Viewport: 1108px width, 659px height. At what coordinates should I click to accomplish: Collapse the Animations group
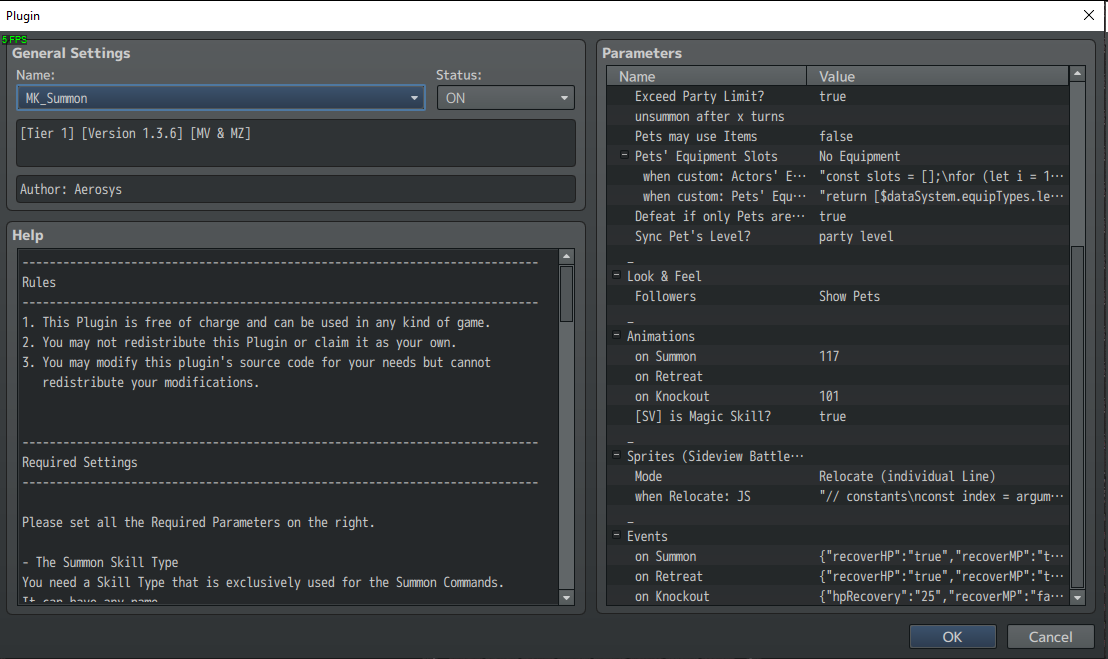[616, 335]
